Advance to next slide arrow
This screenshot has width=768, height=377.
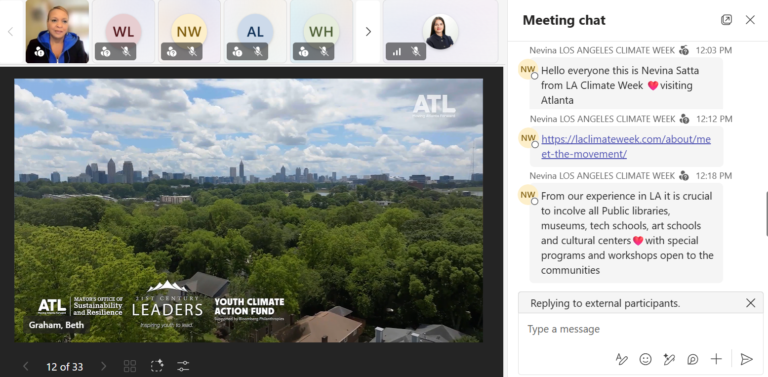click(x=103, y=366)
